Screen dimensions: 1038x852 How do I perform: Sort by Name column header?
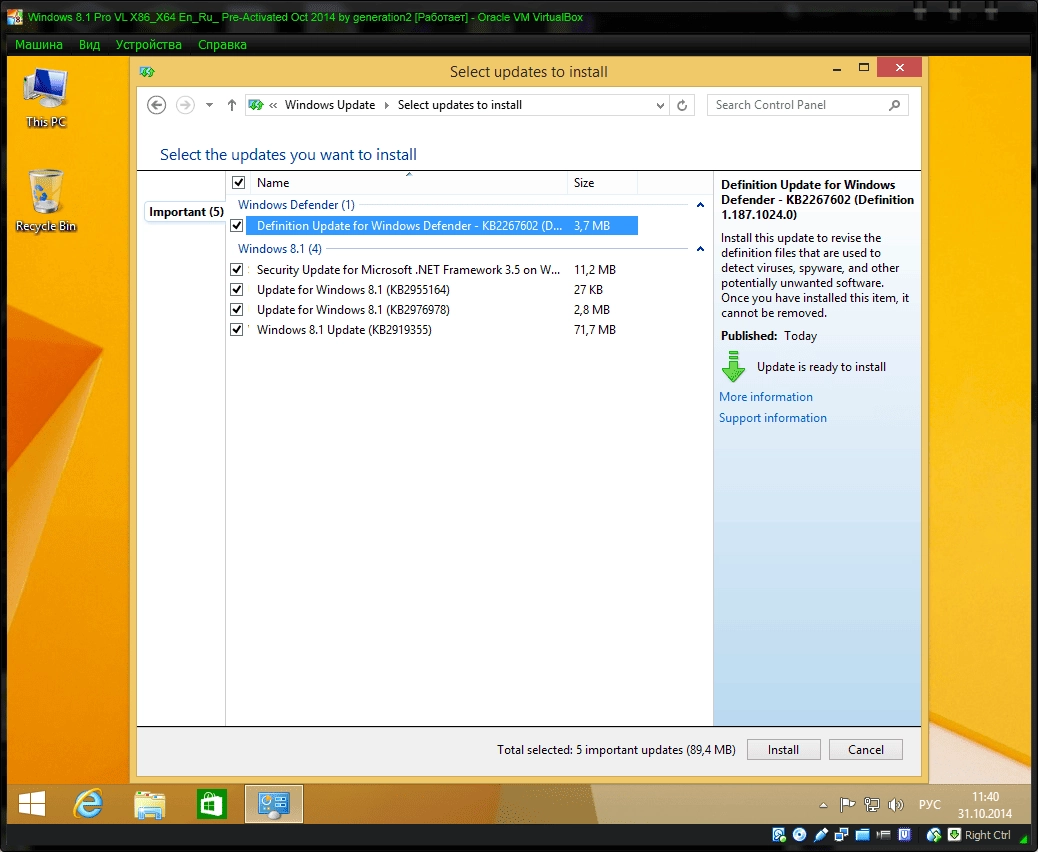click(408, 183)
